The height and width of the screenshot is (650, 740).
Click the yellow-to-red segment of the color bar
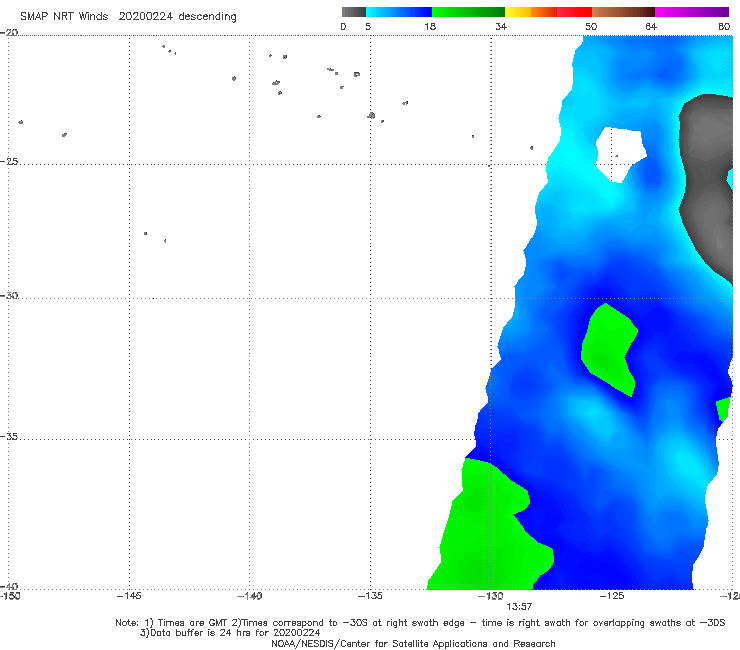tap(548, 12)
